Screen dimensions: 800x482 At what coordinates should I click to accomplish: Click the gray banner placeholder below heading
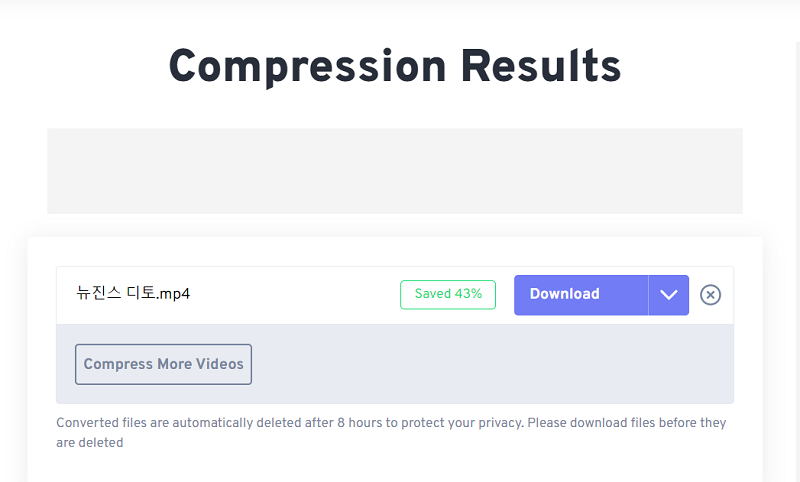[x=395, y=170]
